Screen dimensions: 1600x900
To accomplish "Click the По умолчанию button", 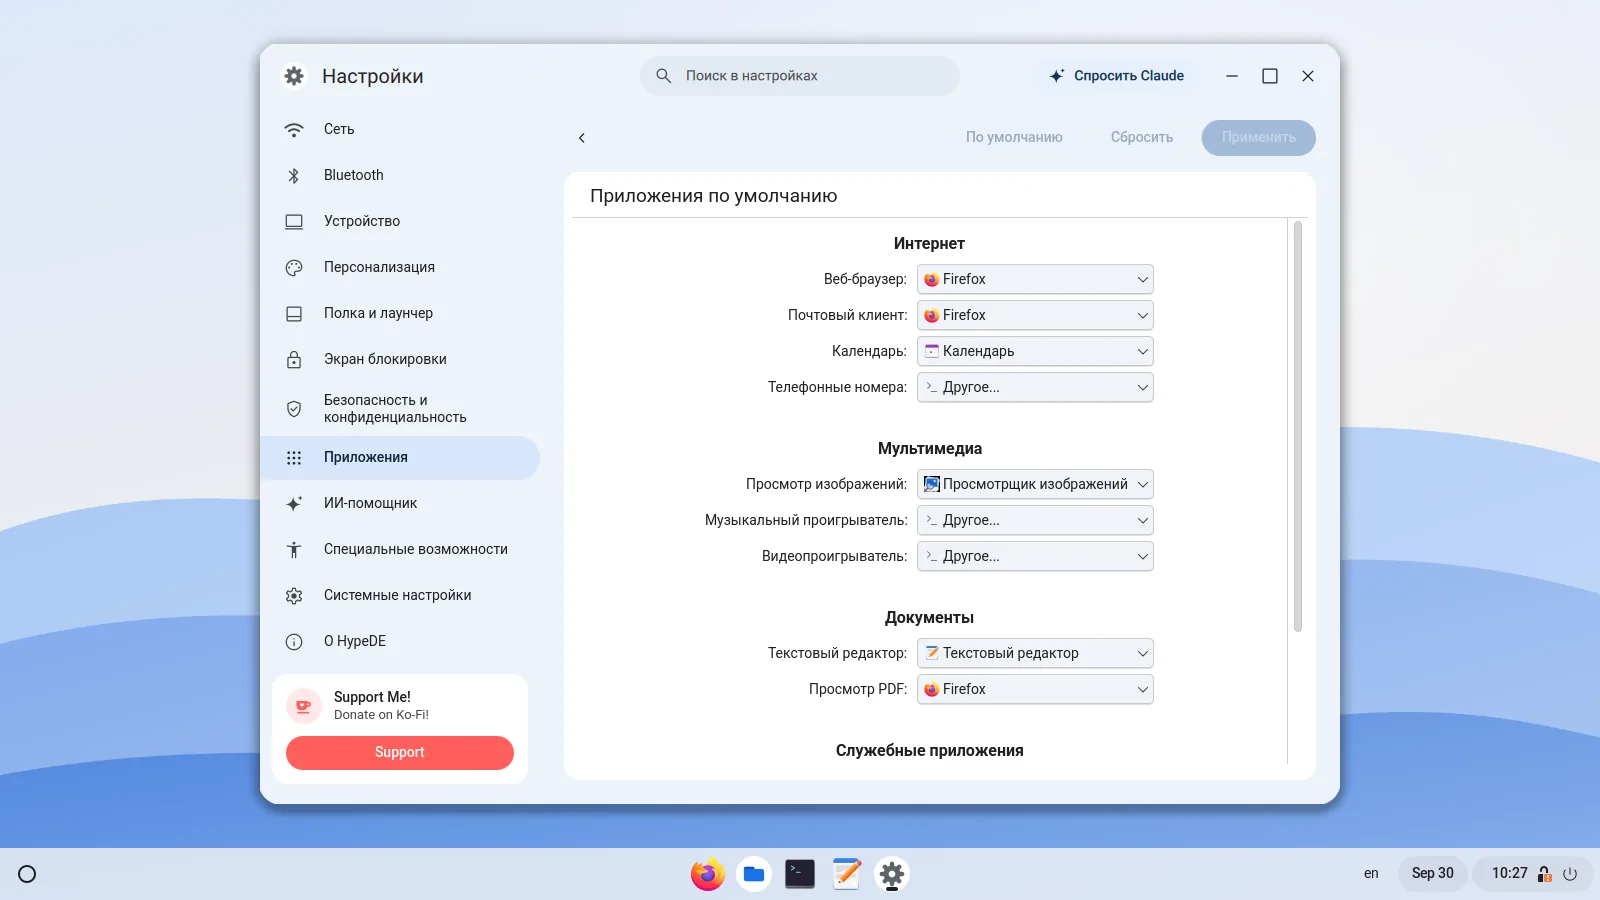I will [1014, 137].
